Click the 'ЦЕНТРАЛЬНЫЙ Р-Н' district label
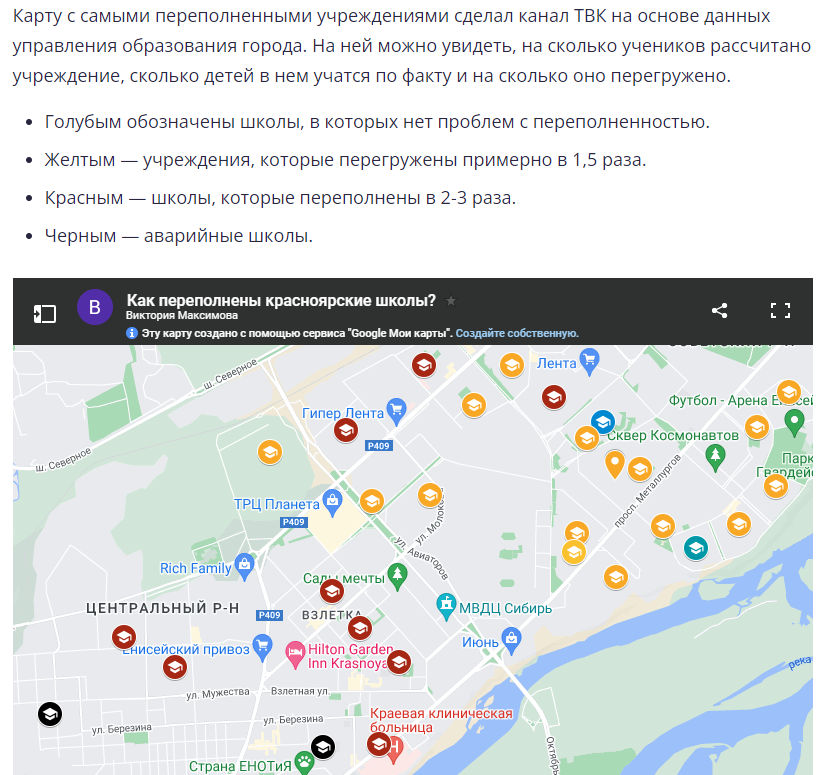 point(163,608)
